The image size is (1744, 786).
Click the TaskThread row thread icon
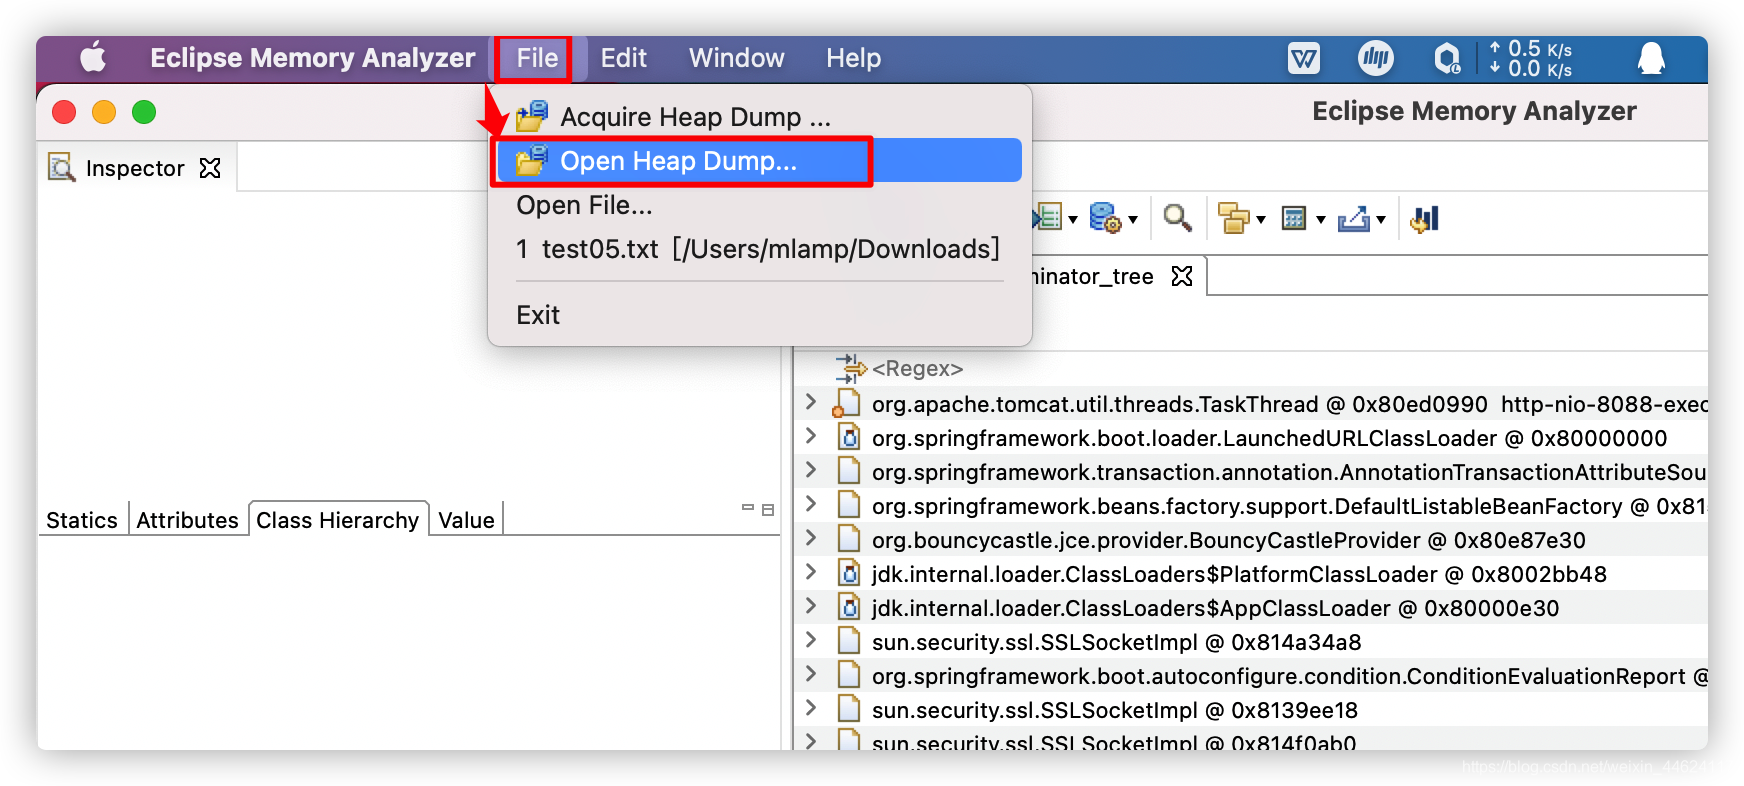click(x=846, y=403)
